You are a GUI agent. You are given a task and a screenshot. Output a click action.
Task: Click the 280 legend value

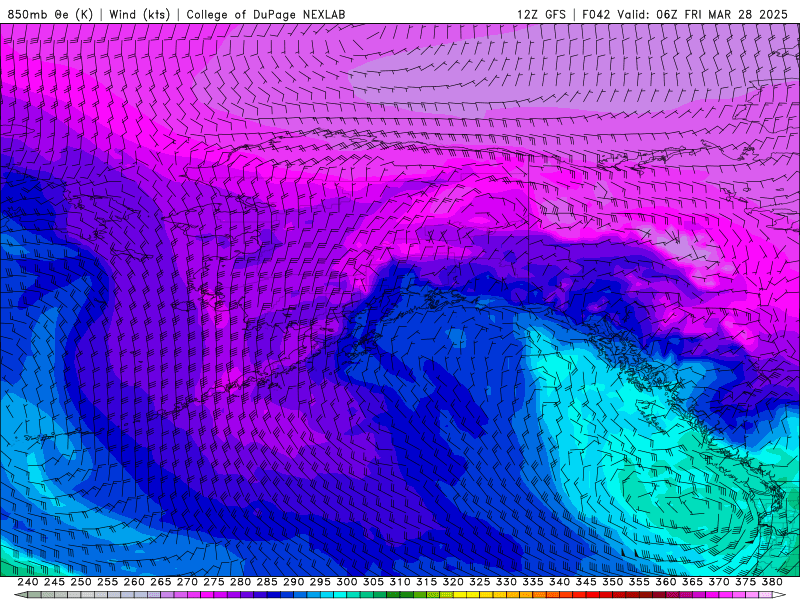[x=240, y=582]
